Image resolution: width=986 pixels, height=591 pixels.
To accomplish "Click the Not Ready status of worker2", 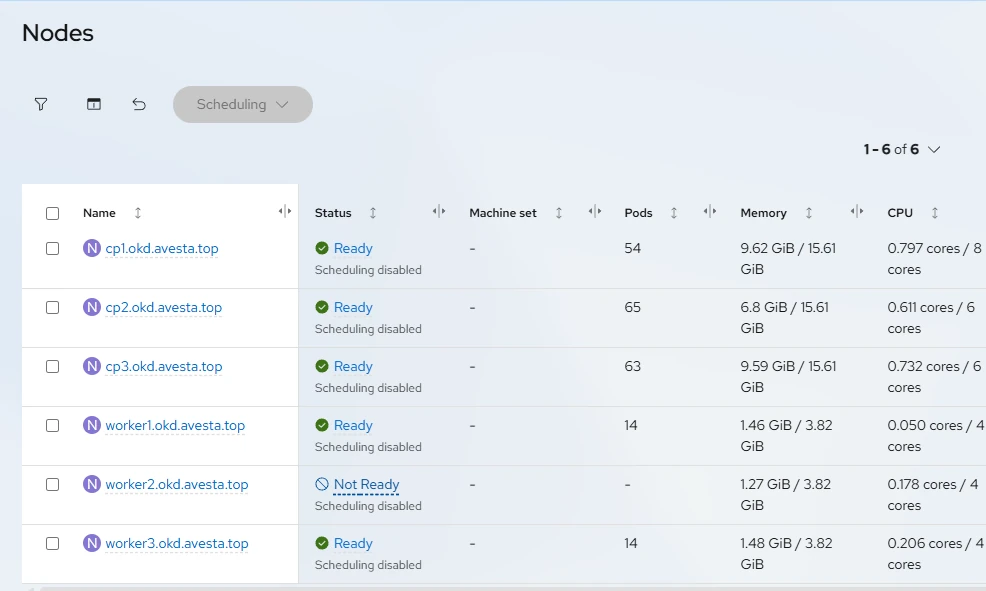I will click(x=366, y=485).
